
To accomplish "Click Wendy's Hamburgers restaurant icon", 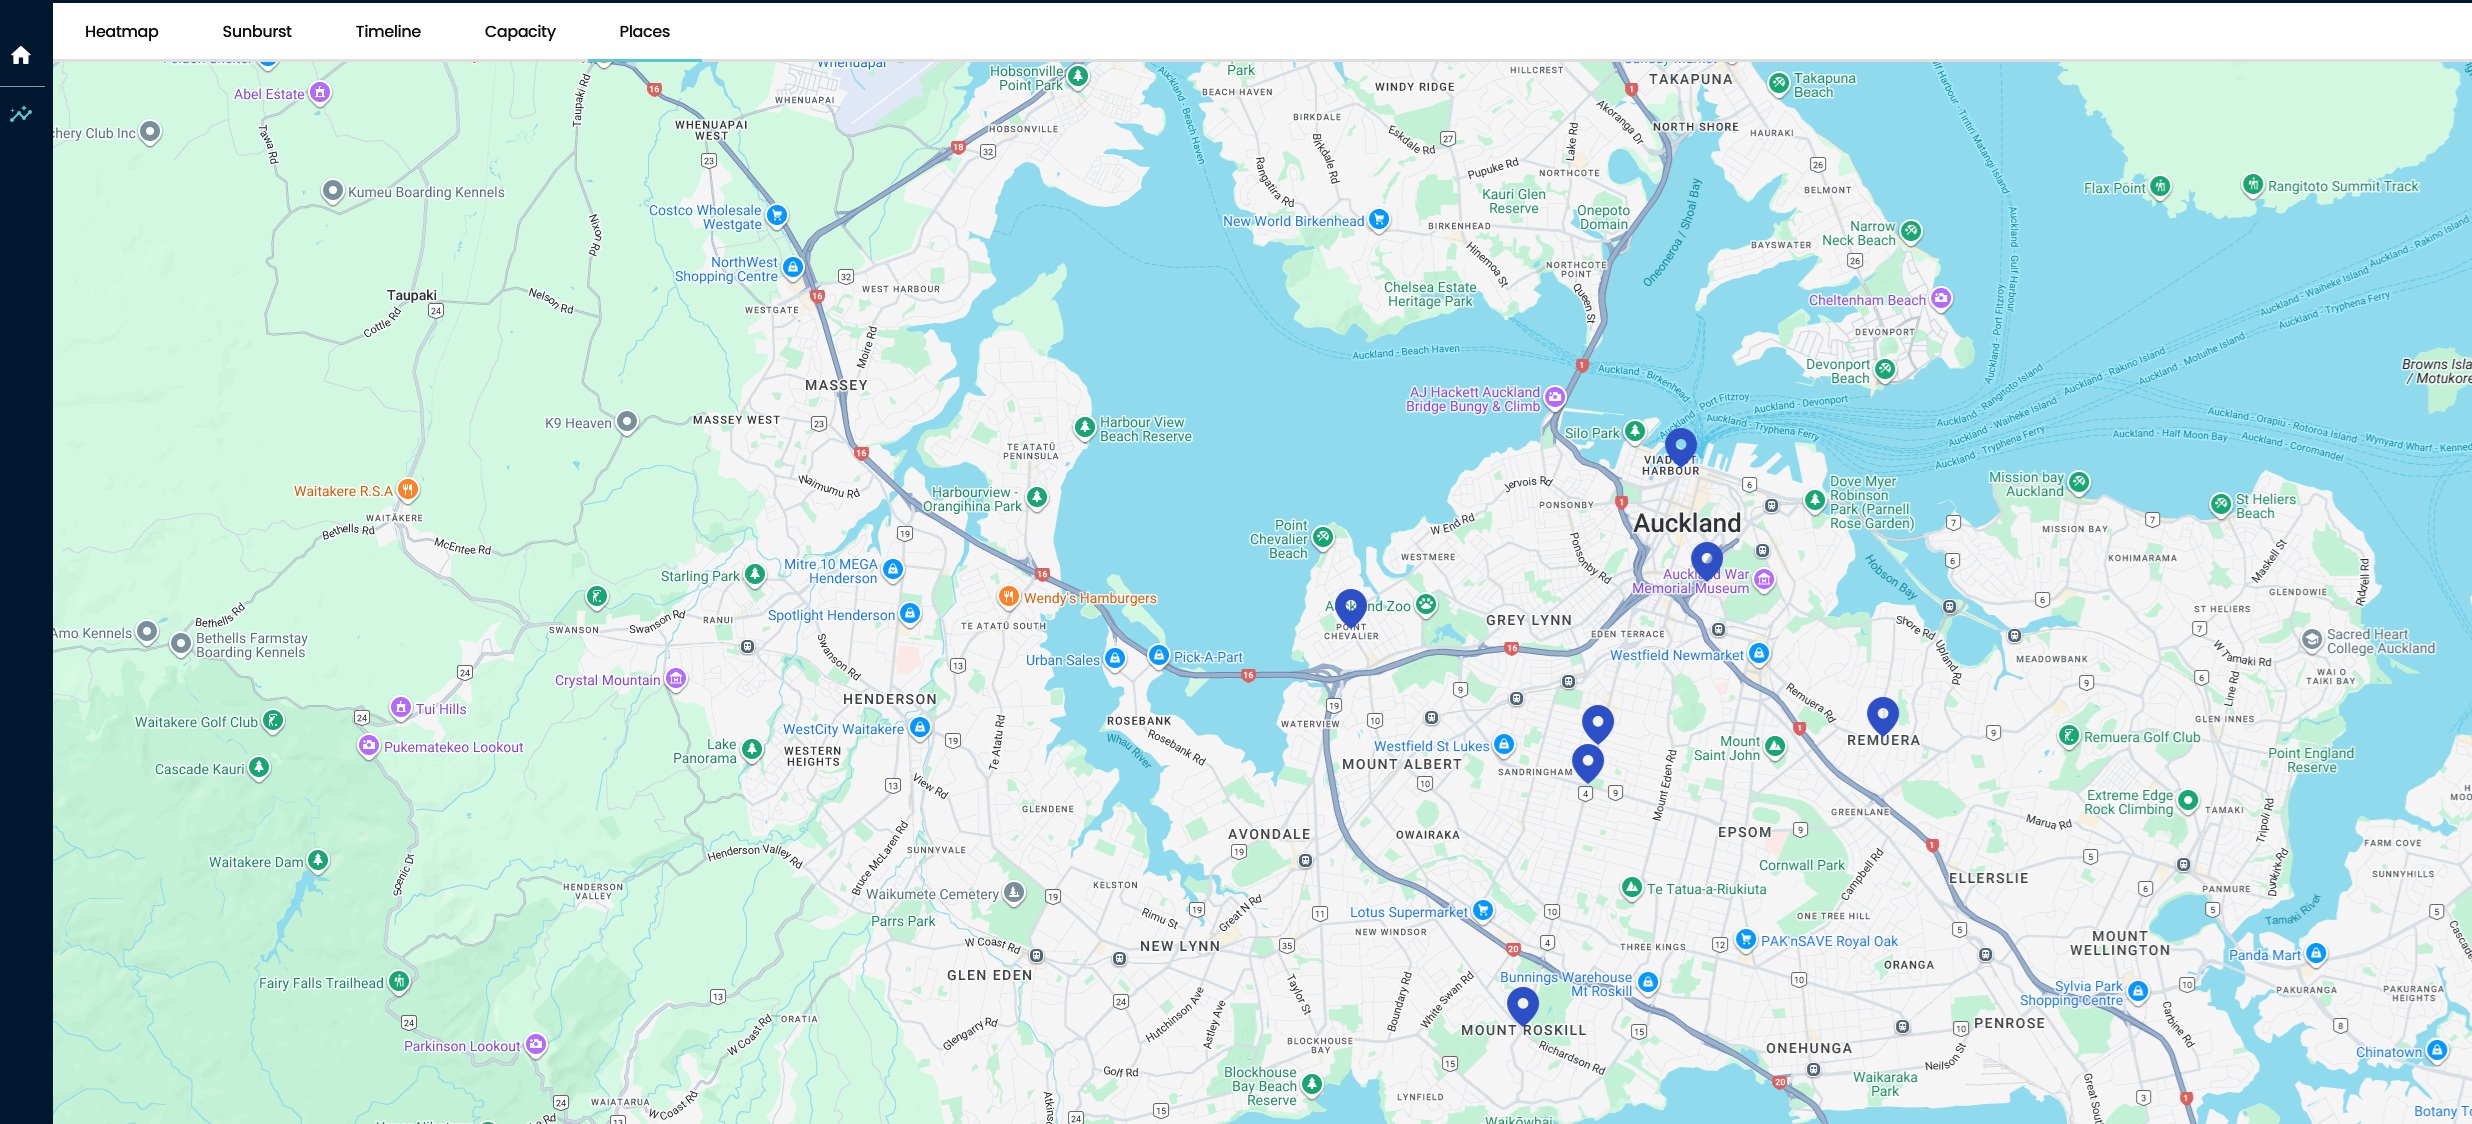I will click(x=1008, y=597).
